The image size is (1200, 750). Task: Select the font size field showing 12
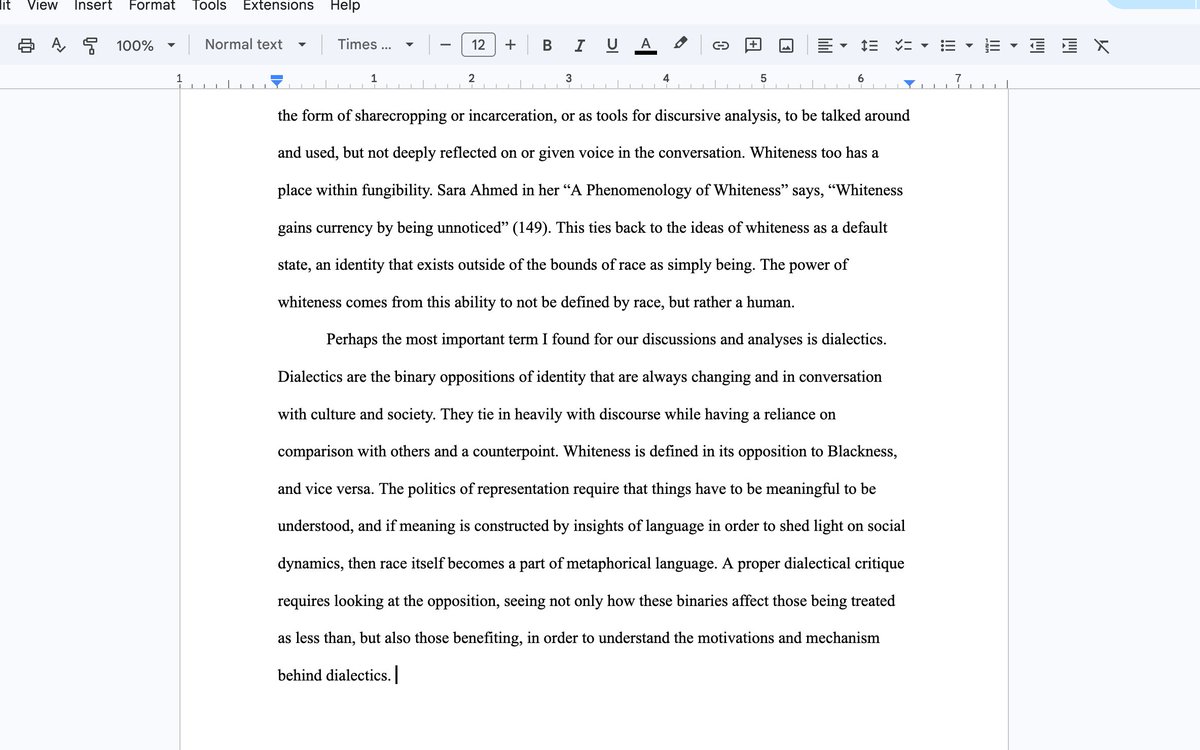point(478,45)
